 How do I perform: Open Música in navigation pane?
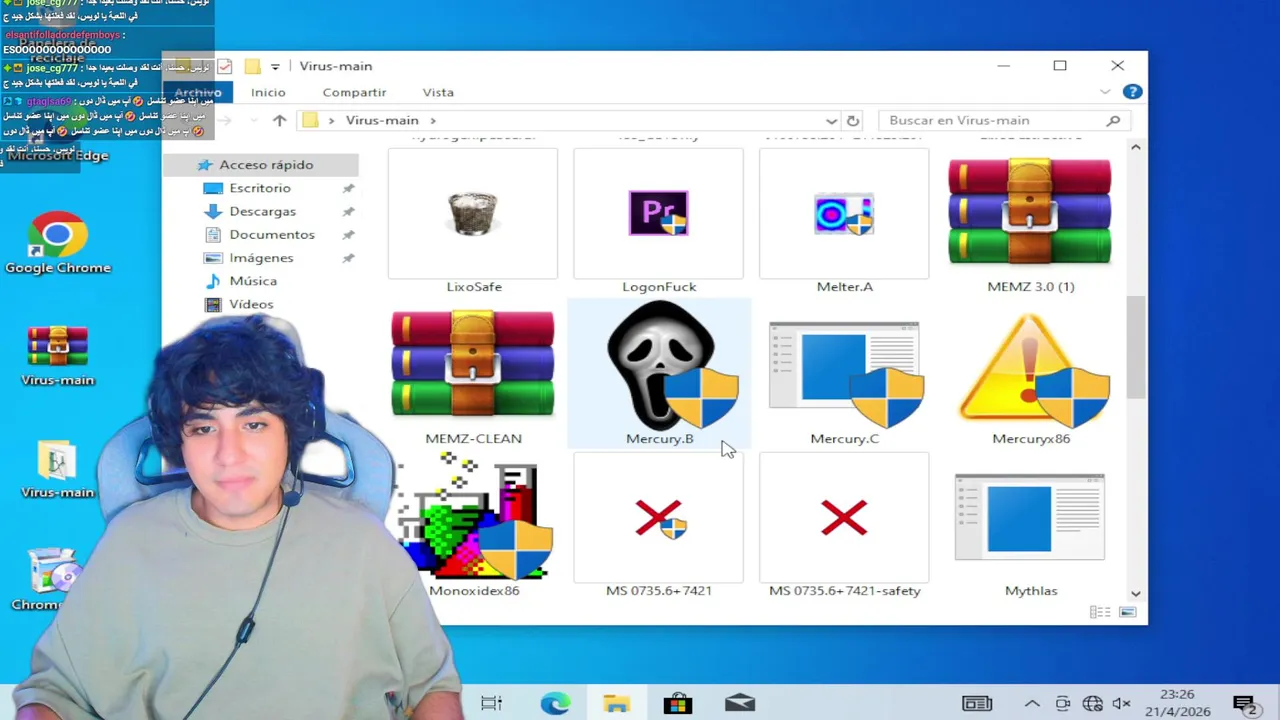pyautogui.click(x=252, y=281)
